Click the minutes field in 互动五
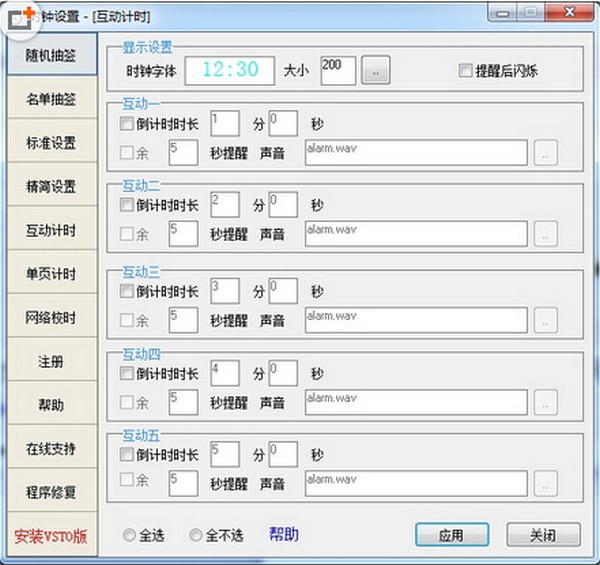Image resolution: width=600 pixels, height=565 pixels. click(225, 454)
